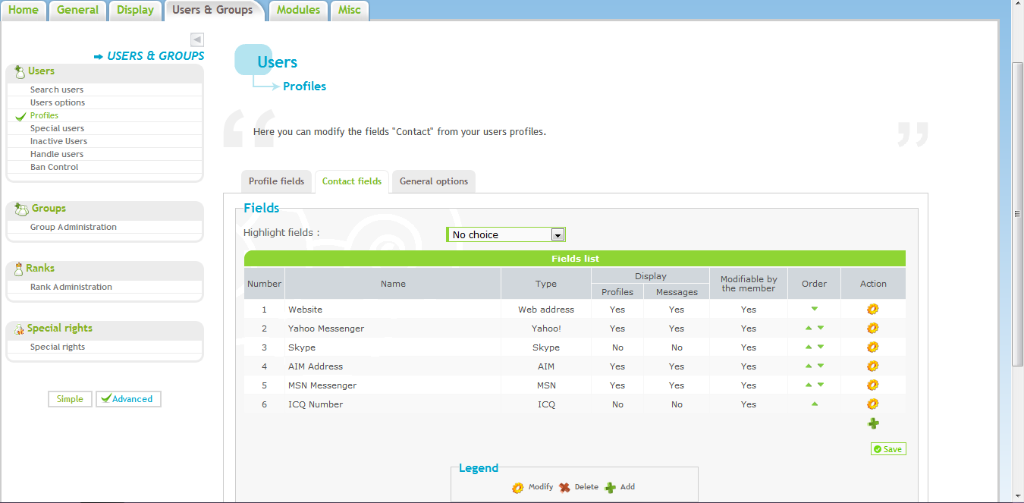Image resolution: width=1024 pixels, height=503 pixels.
Task: Select the Users & Groups tab
Action: coord(213,10)
